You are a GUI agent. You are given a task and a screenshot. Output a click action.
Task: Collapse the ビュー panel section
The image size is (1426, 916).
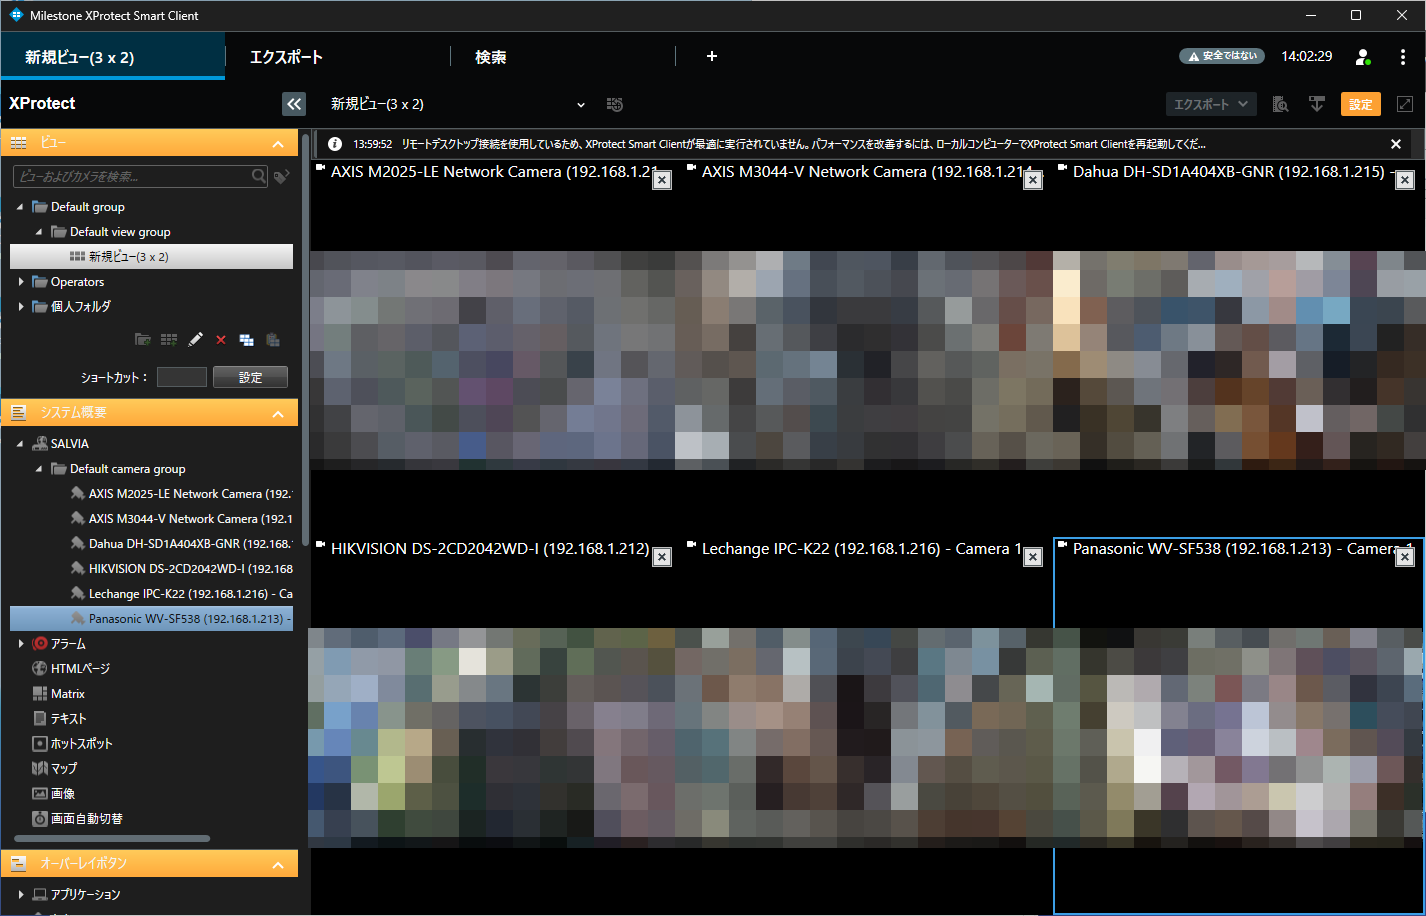click(x=278, y=144)
